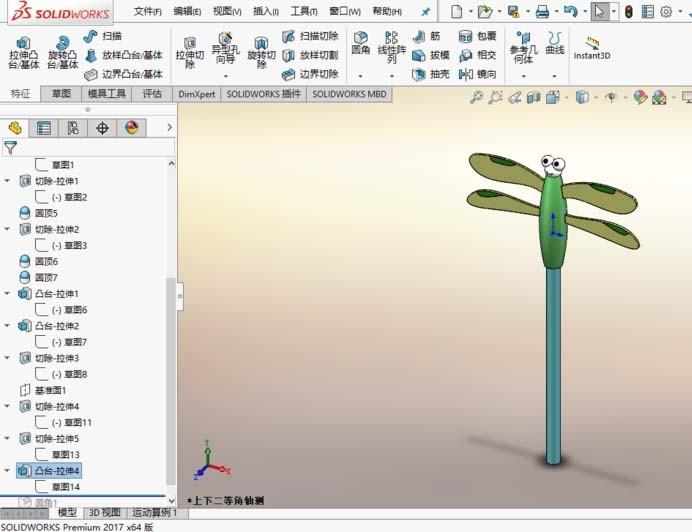Viewport: 692px width, 532px height.
Task: Select the Extruded Boss/Base (拉伸凸台/基体) tool
Action: click(24, 53)
